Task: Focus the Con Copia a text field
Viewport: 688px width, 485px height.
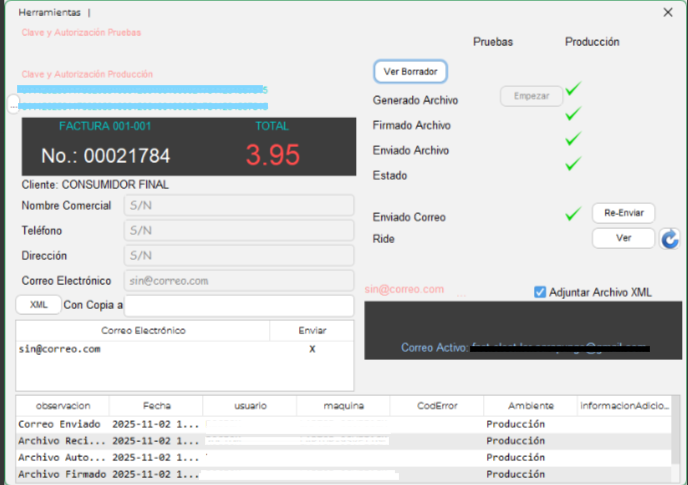Action: coord(239,305)
